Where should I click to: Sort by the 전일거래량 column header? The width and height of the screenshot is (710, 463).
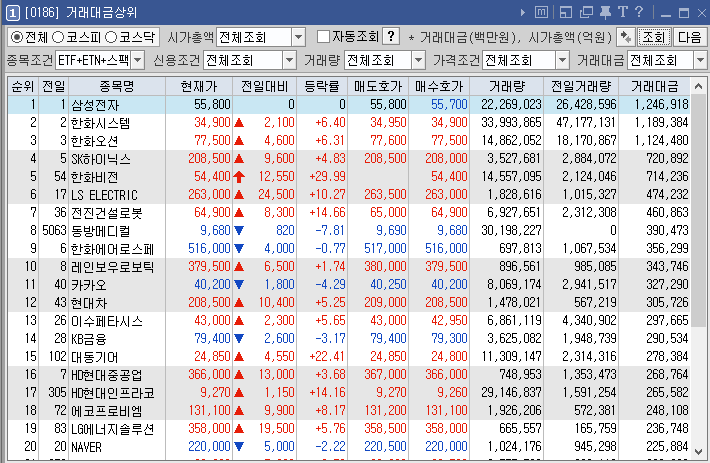[x=581, y=86]
